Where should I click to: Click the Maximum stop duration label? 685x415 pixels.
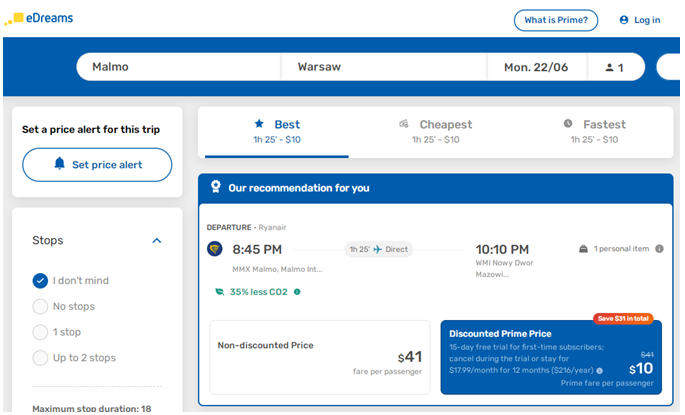coord(92,408)
